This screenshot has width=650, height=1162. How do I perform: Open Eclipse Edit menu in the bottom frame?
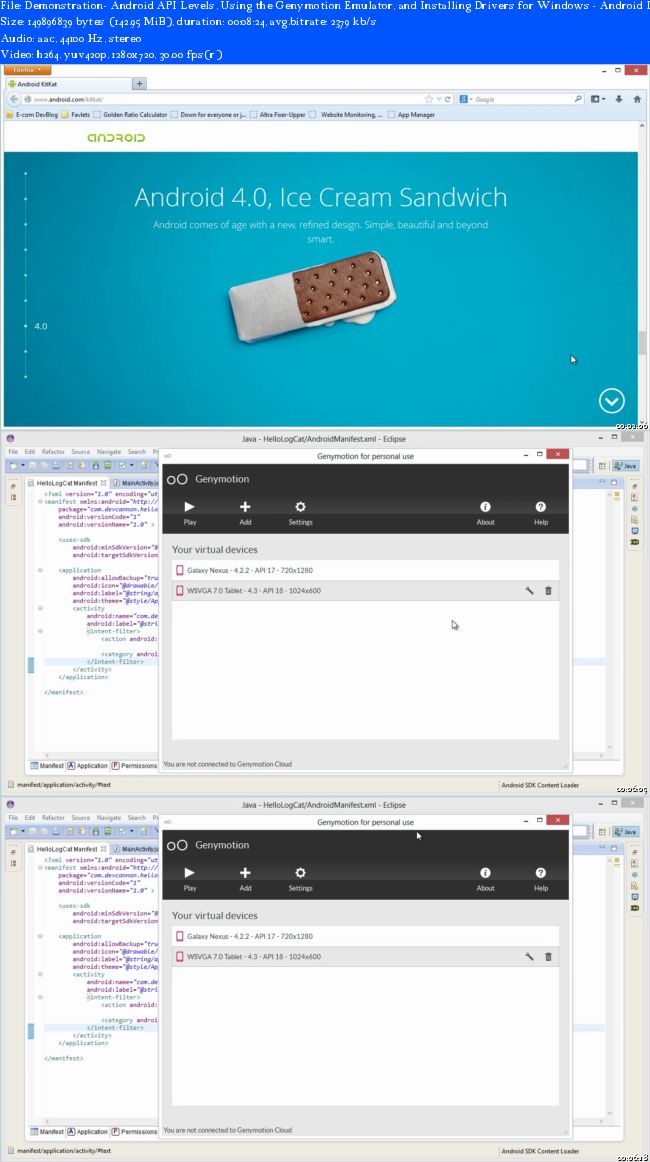[30, 817]
